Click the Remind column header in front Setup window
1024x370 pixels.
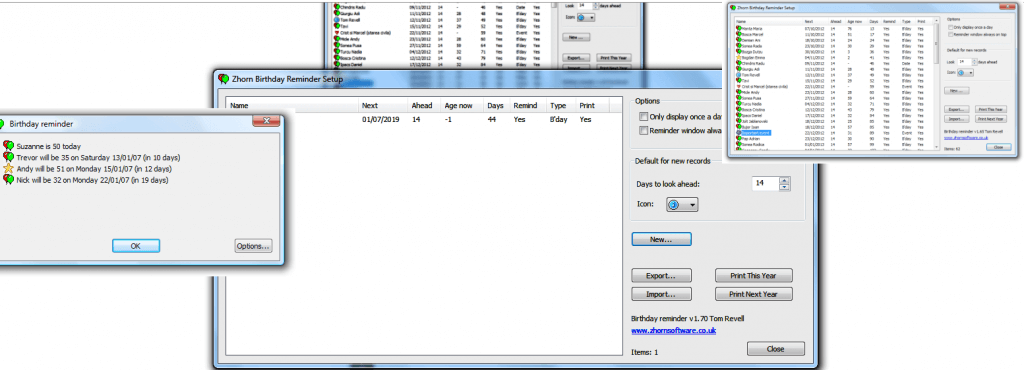(528, 106)
